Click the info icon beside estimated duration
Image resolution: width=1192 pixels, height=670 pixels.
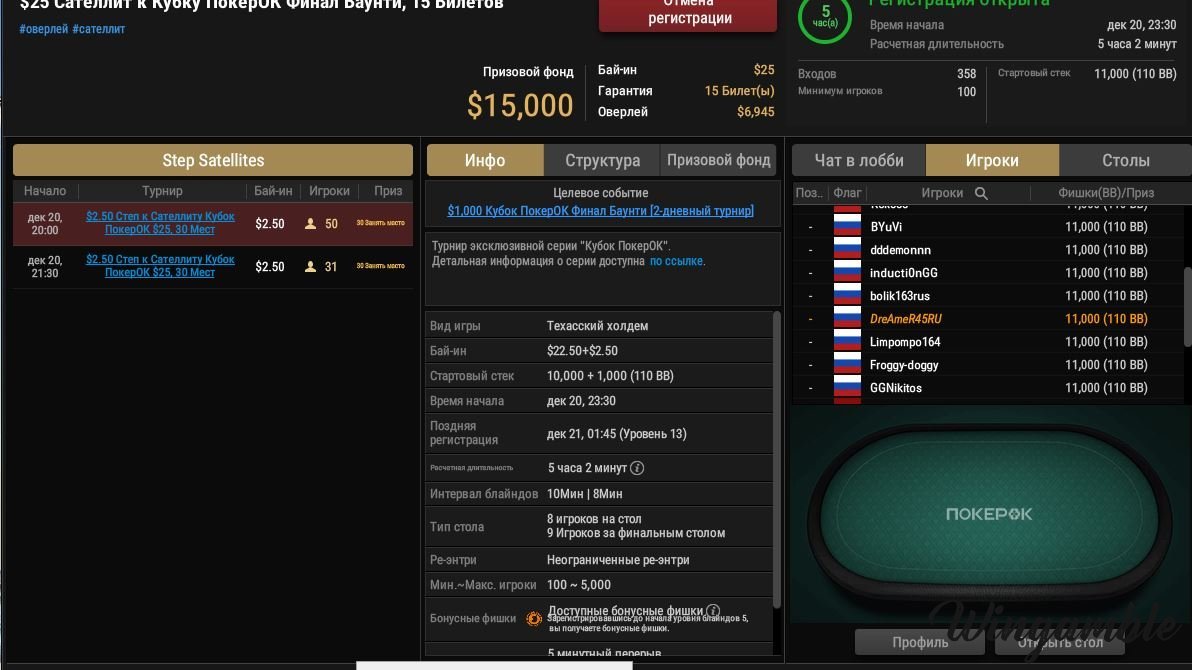(x=637, y=468)
